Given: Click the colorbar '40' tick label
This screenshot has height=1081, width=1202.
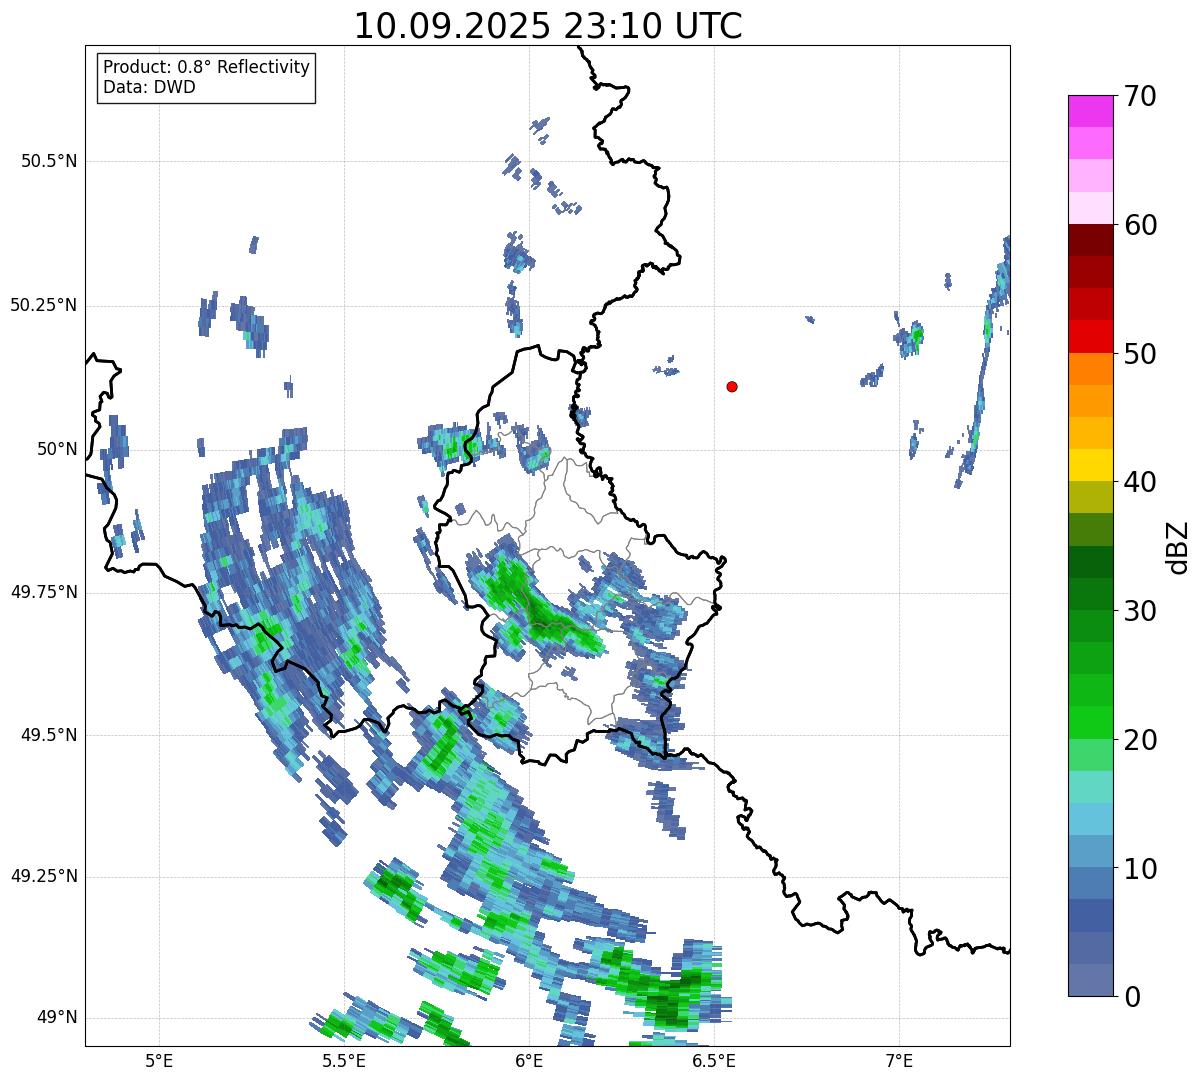Looking at the screenshot, I should pyautogui.click(x=1140, y=482).
